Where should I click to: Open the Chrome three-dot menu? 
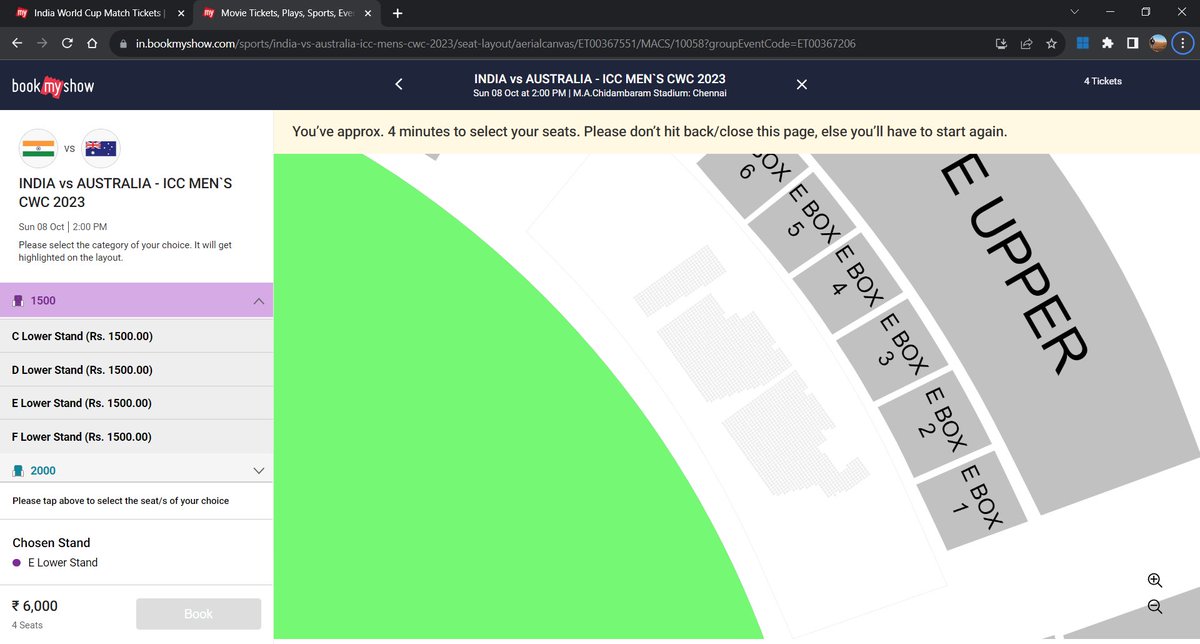1183,44
